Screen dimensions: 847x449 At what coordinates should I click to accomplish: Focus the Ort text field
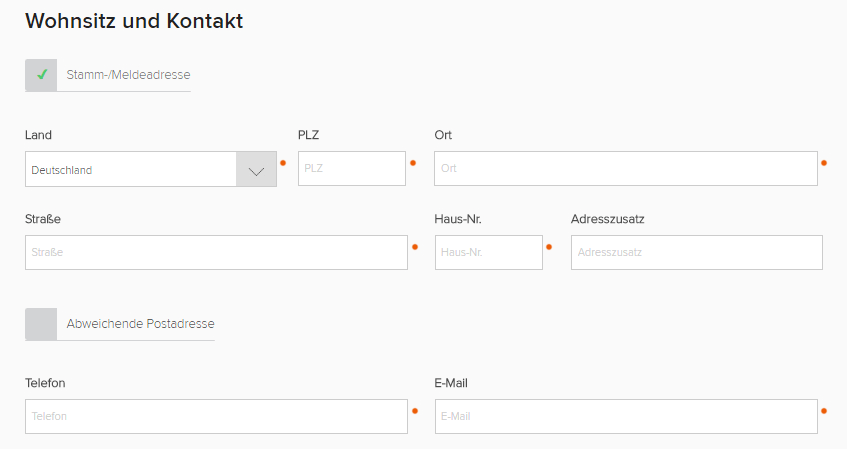(625, 169)
